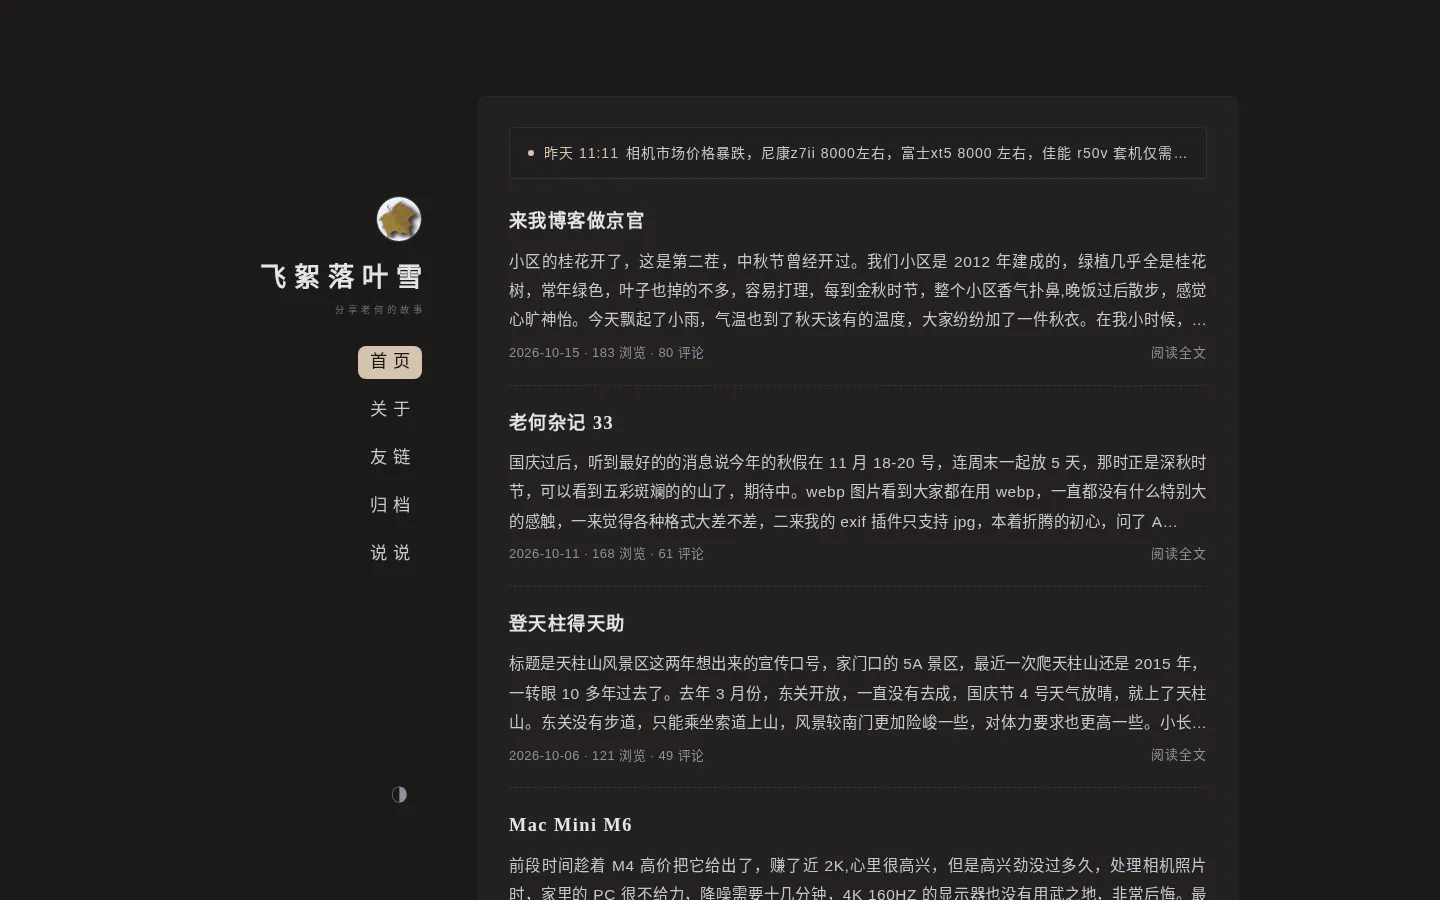This screenshot has width=1440, height=900.
Task: Click the site title 飞絮落叶雪
Action: click(x=342, y=277)
